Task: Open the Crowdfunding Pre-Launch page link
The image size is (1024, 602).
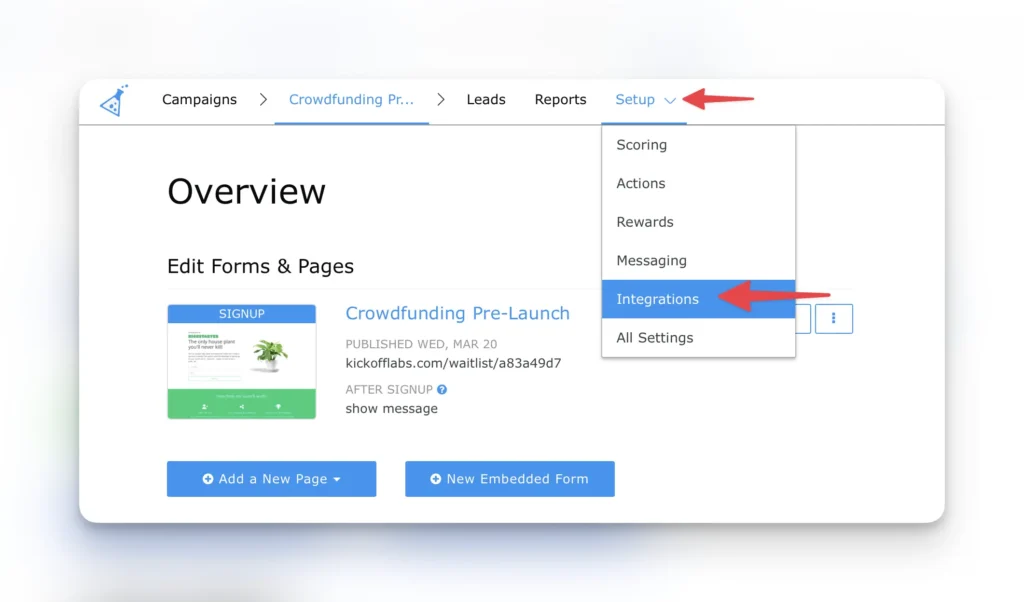Action: tap(457, 313)
